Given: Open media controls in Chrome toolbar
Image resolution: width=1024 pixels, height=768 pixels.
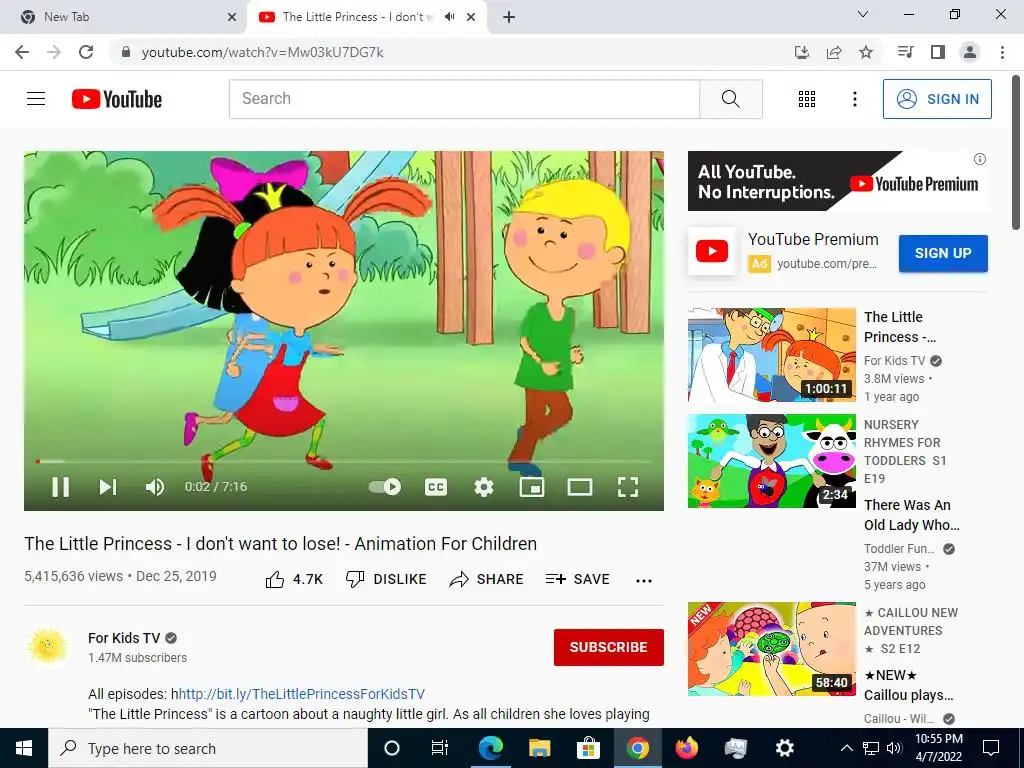Looking at the screenshot, I should pyautogui.click(x=905, y=52).
